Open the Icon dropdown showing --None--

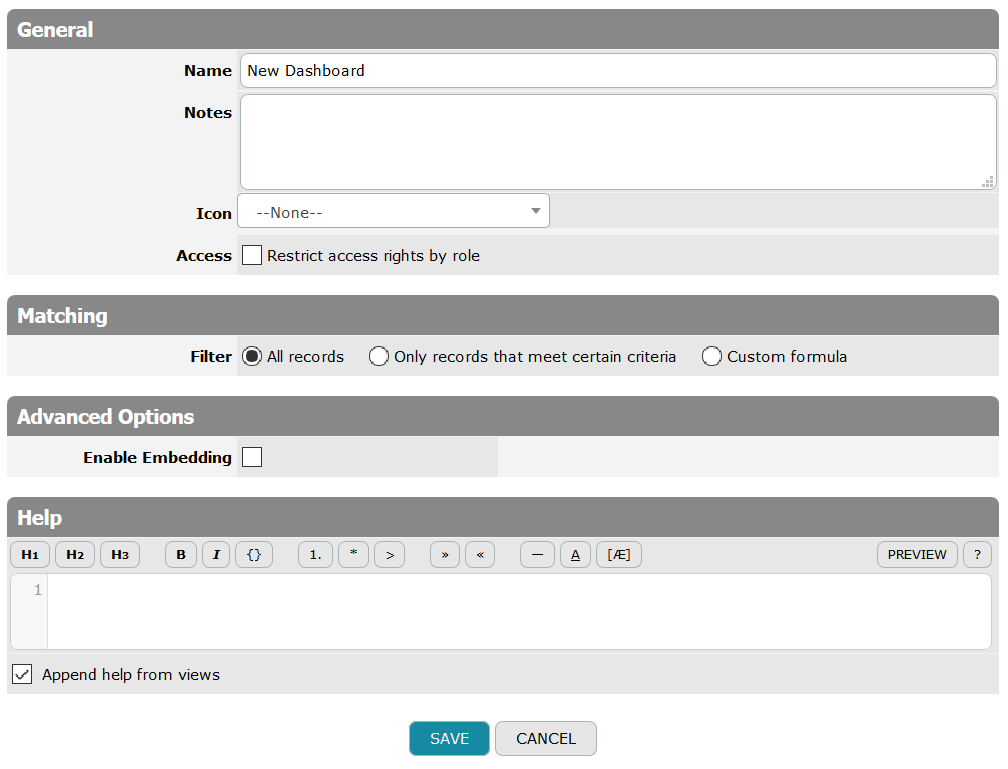(393, 211)
